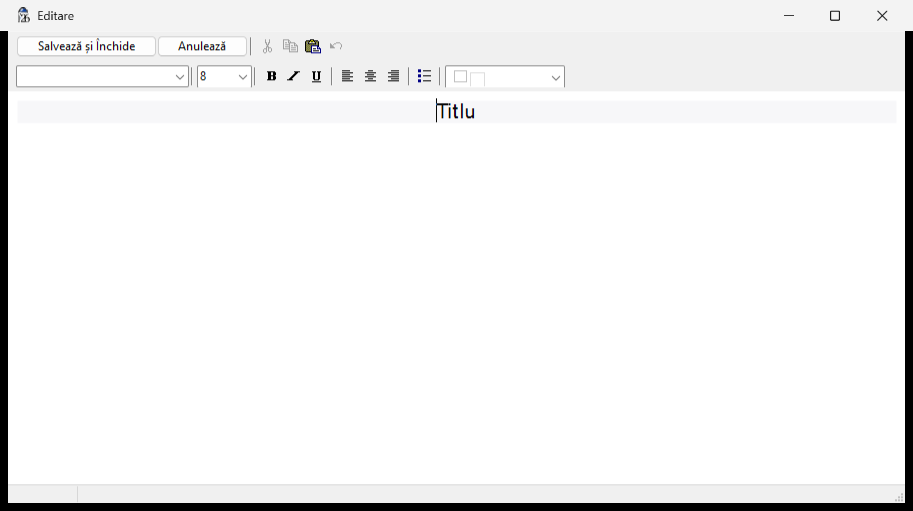This screenshot has width=913, height=511.
Task: Open the text color dropdown
Action: (555, 77)
